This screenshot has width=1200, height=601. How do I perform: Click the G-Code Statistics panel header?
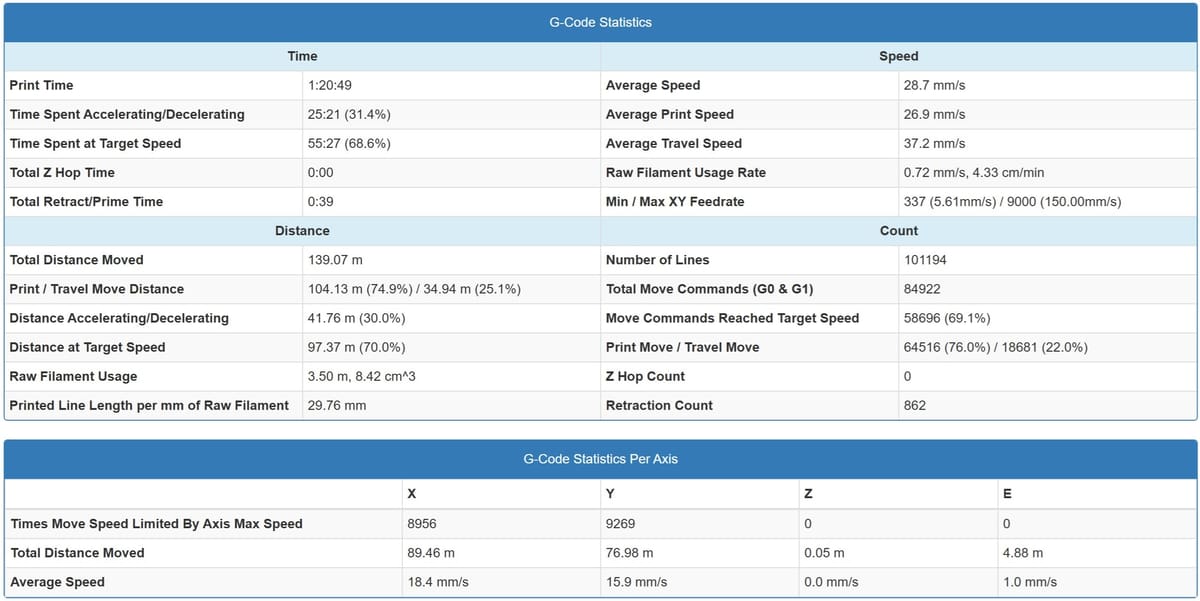pos(600,22)
